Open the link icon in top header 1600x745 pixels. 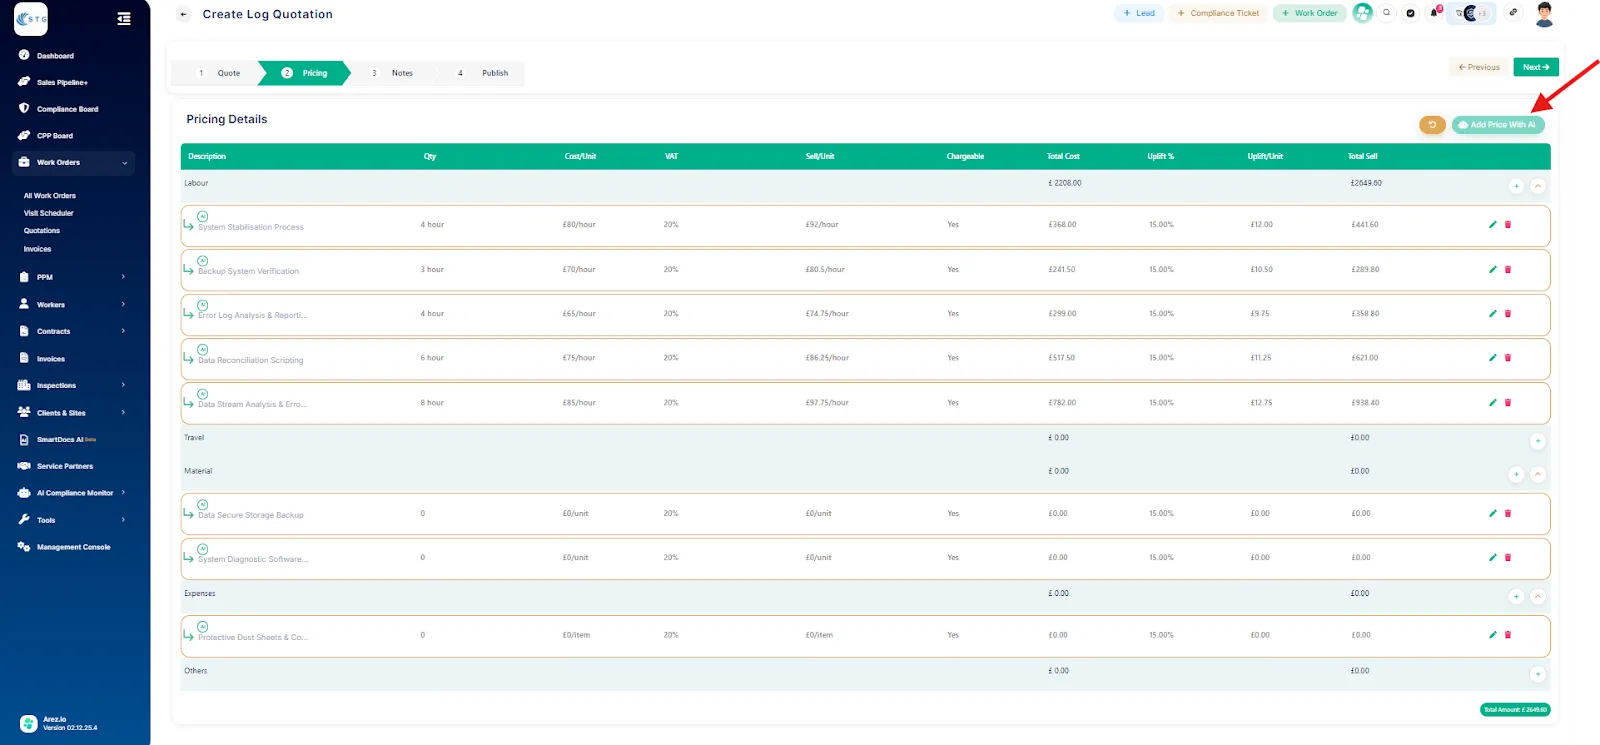click(x=1513, y=13)
